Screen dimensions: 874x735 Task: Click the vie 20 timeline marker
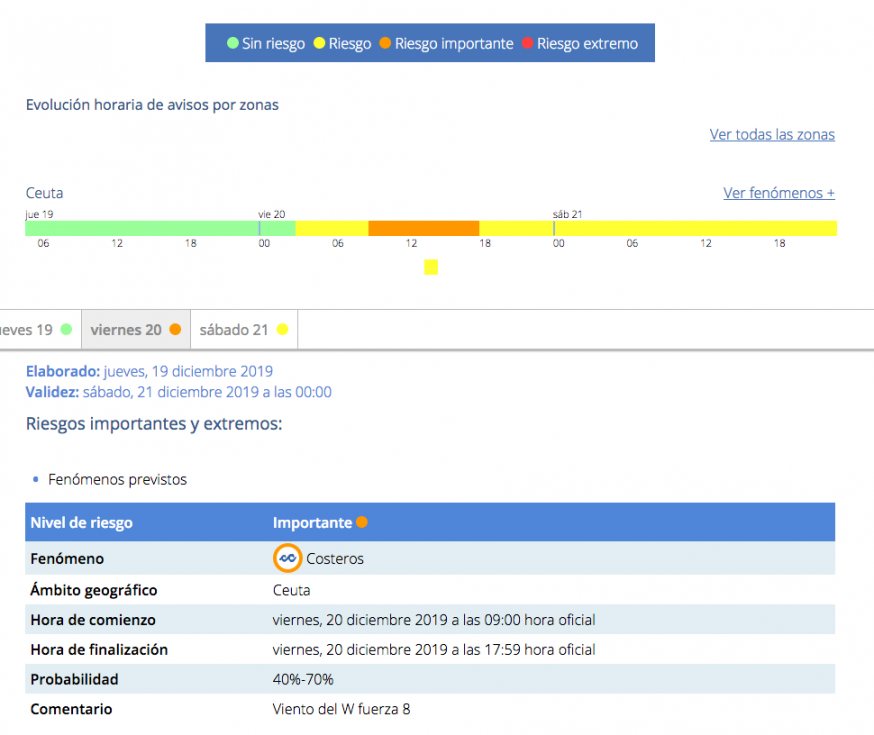click(271, 214)
